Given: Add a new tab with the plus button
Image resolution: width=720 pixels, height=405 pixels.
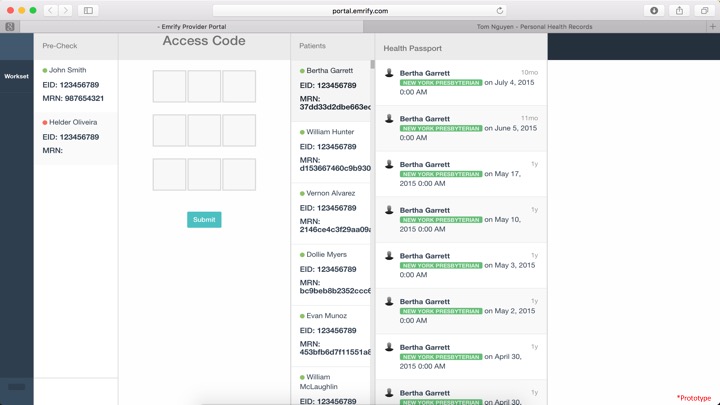Looking at the screenshot, I should (713, 27).
